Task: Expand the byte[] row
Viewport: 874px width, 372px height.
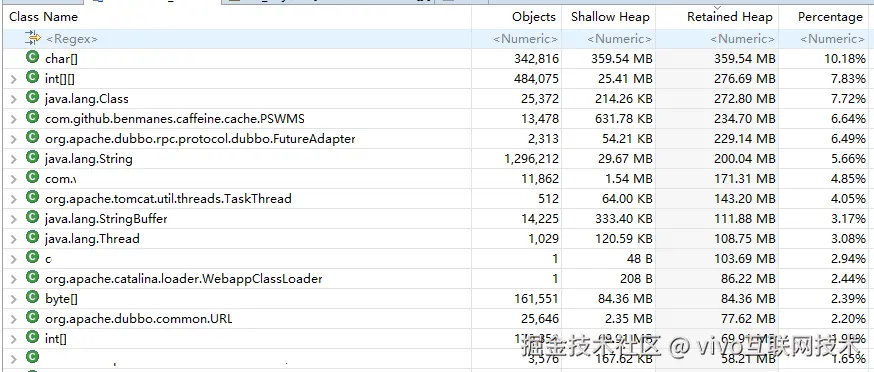Action: 14,298
